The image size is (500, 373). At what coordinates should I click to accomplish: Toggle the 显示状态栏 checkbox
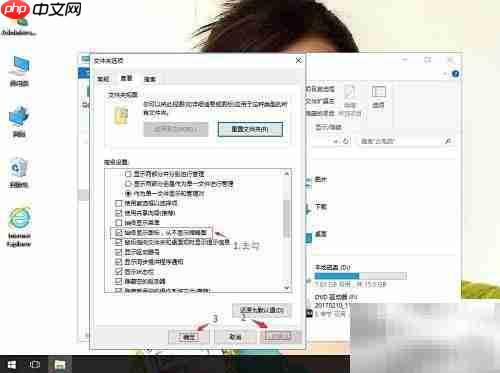point(118,271)
